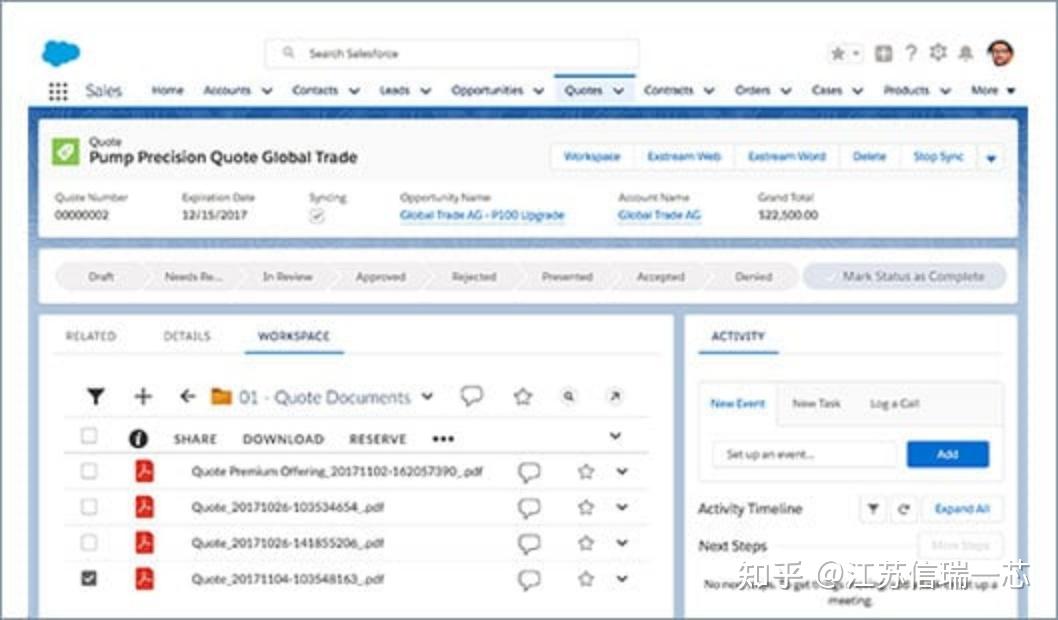Open the More navigation dropdown
1058x620 pixels.
[993, 90]
